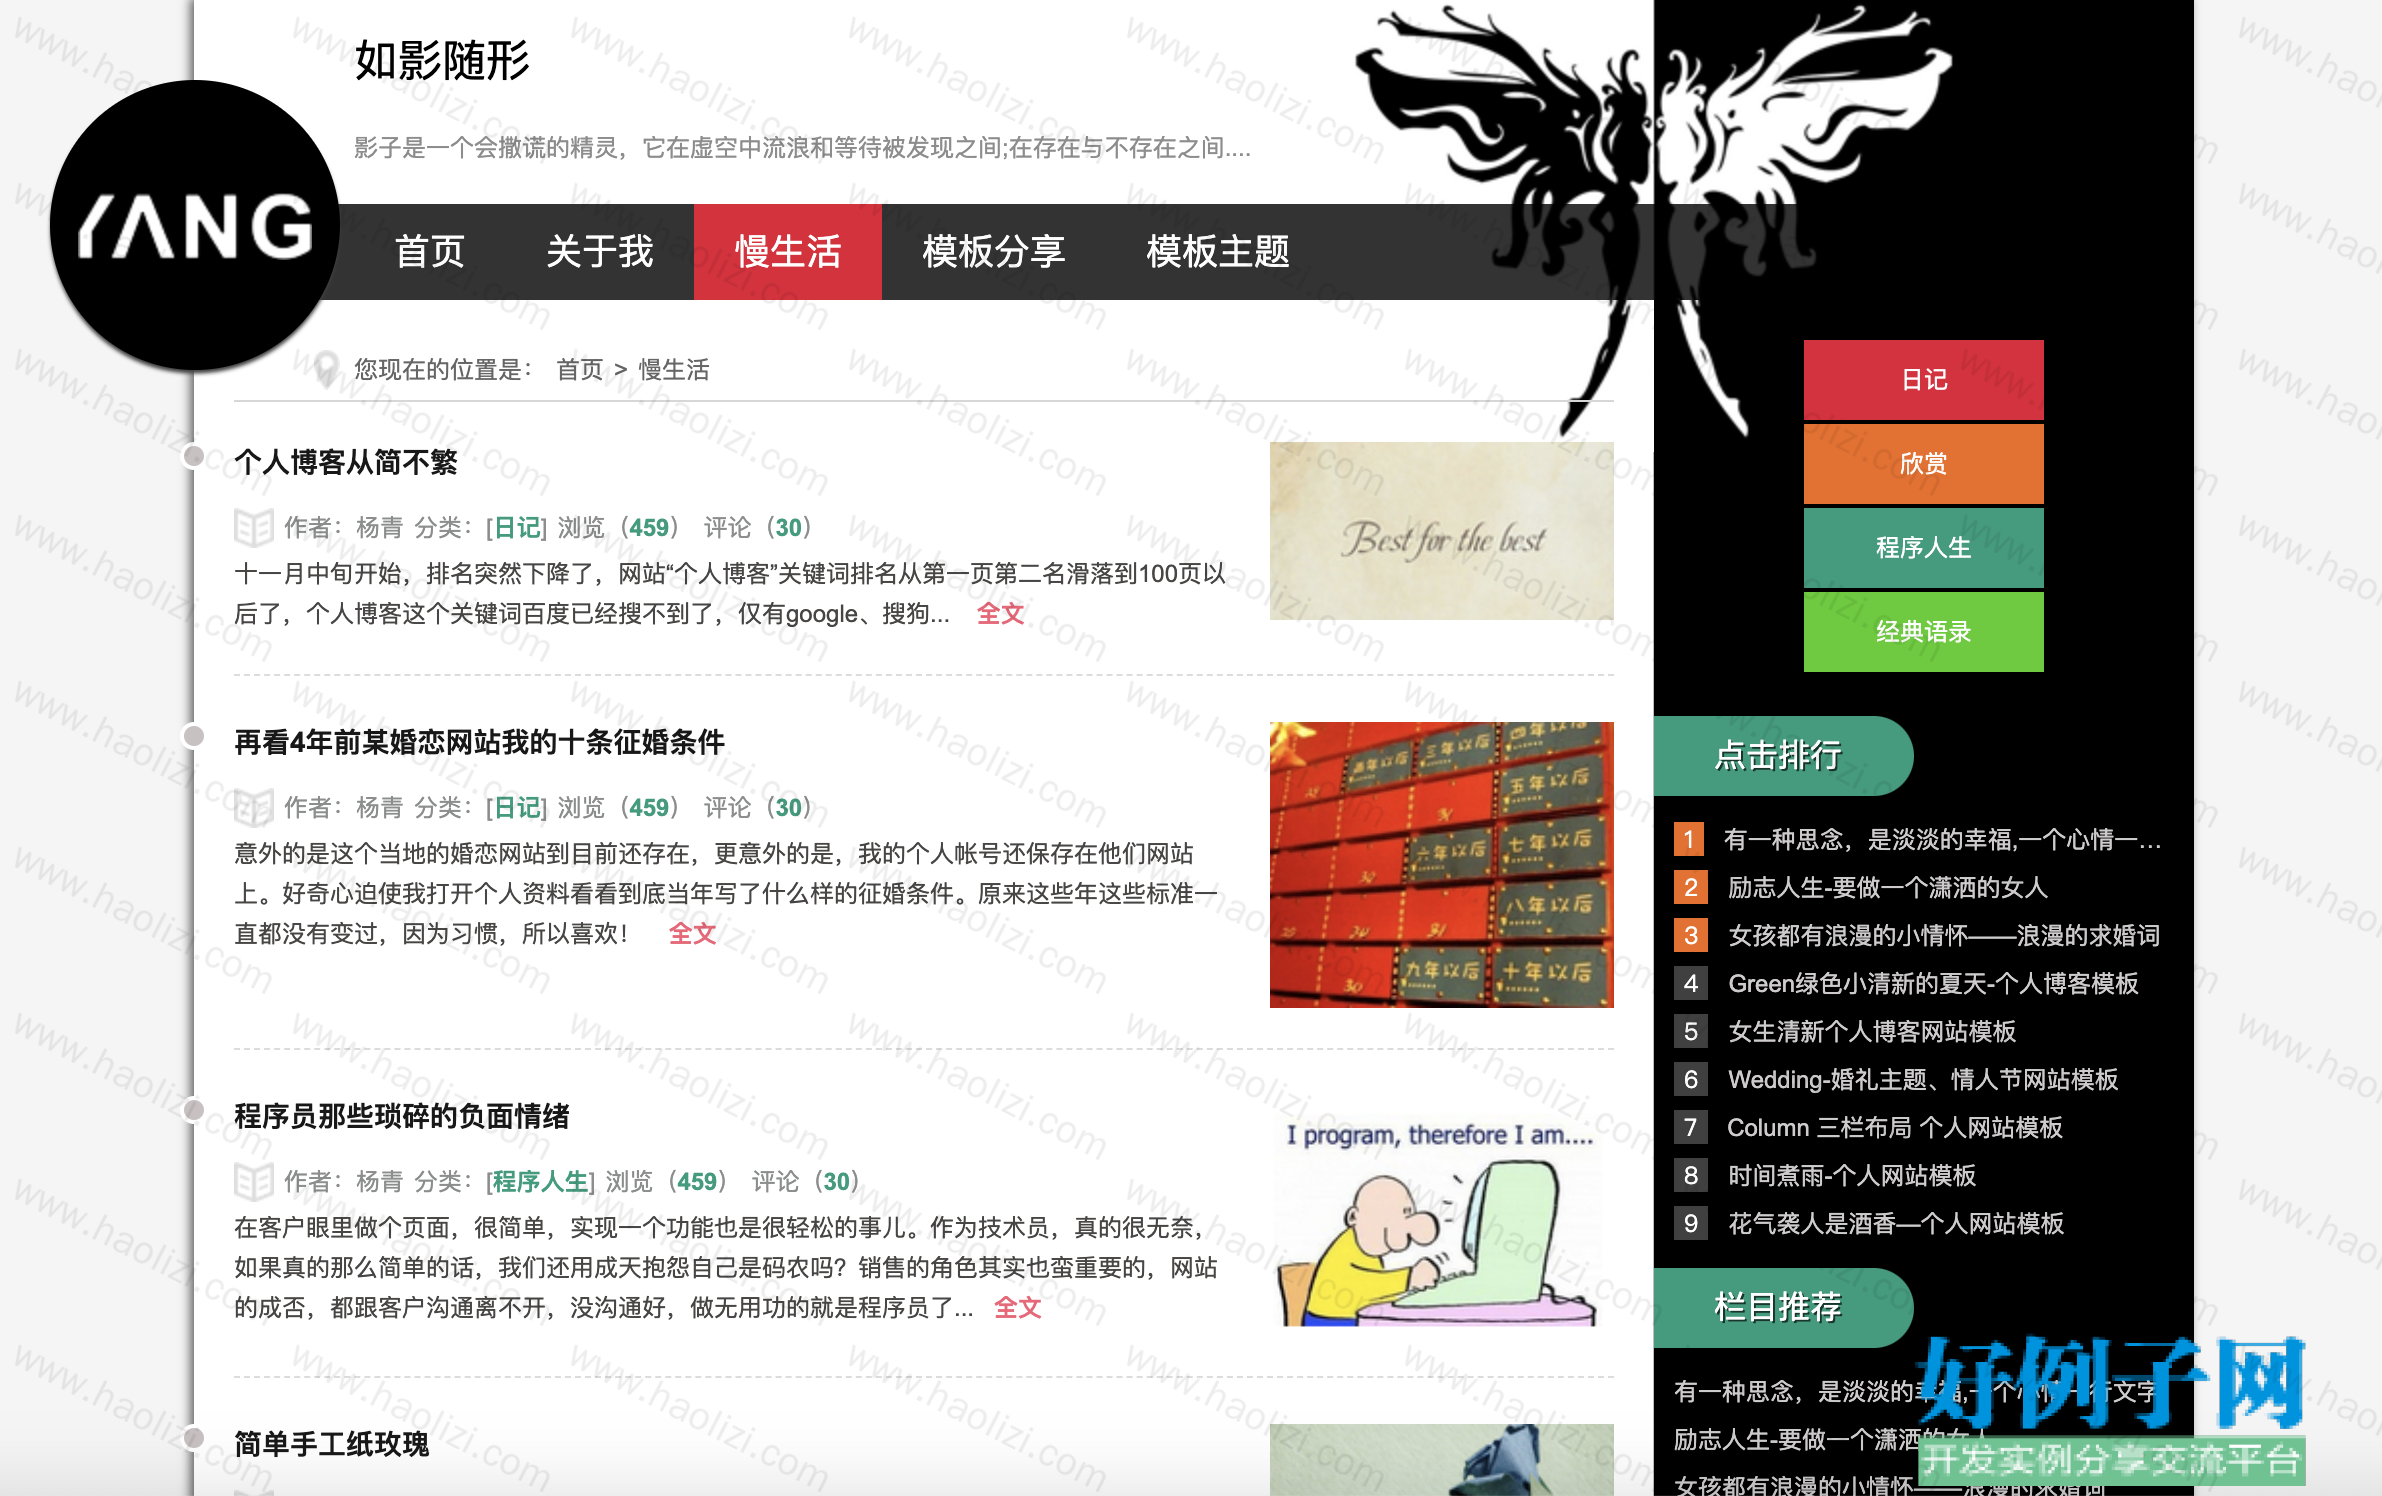Click 评论（30） under 个人博客从简不繁
The height and width of the screenshot is (1496, 2382).
[758, 528]
